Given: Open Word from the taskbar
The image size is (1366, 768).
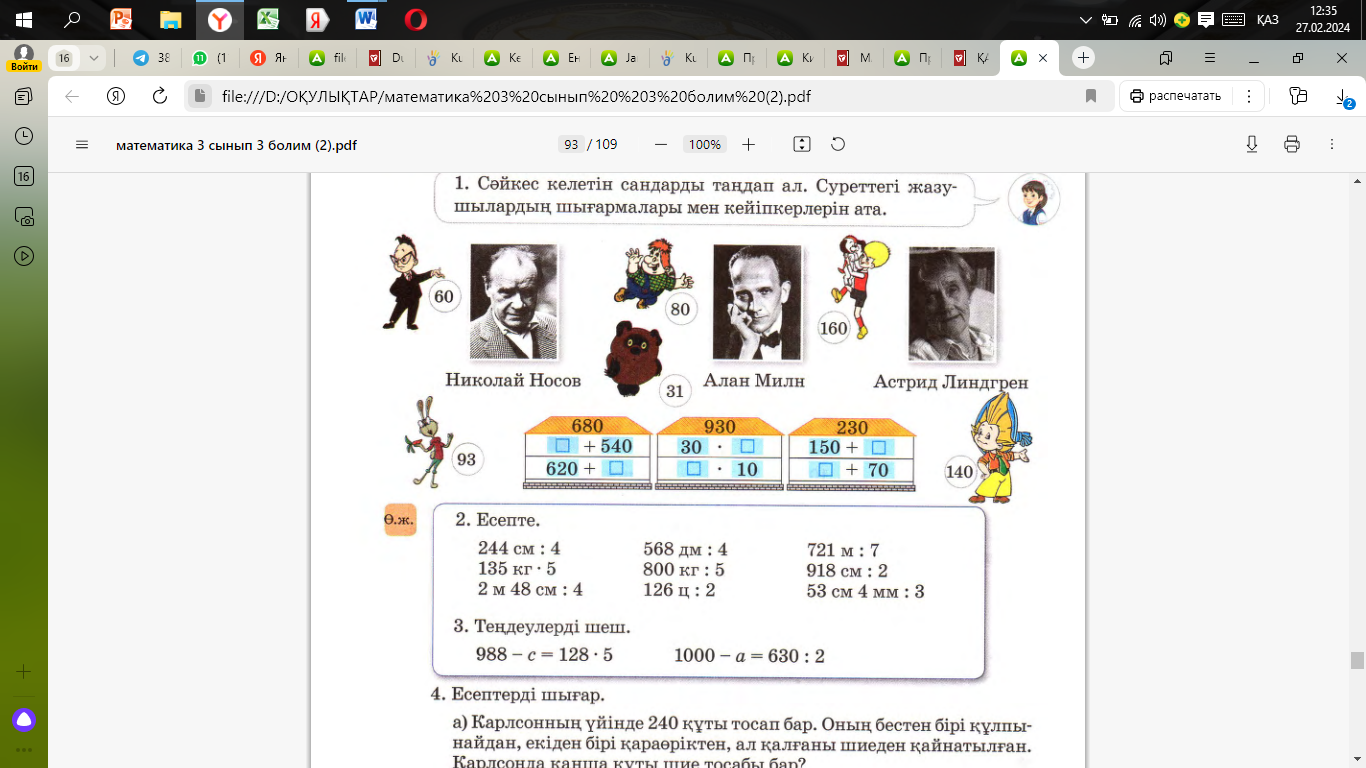Looking at the screenshot, I should [x=366, y=19].
